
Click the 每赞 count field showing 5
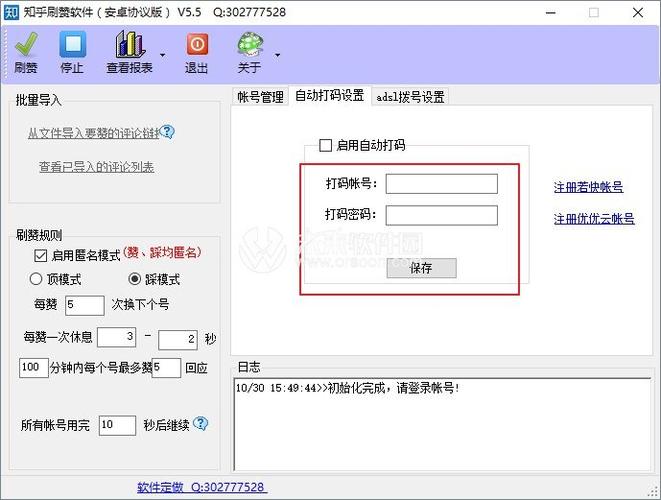[85, 305]
